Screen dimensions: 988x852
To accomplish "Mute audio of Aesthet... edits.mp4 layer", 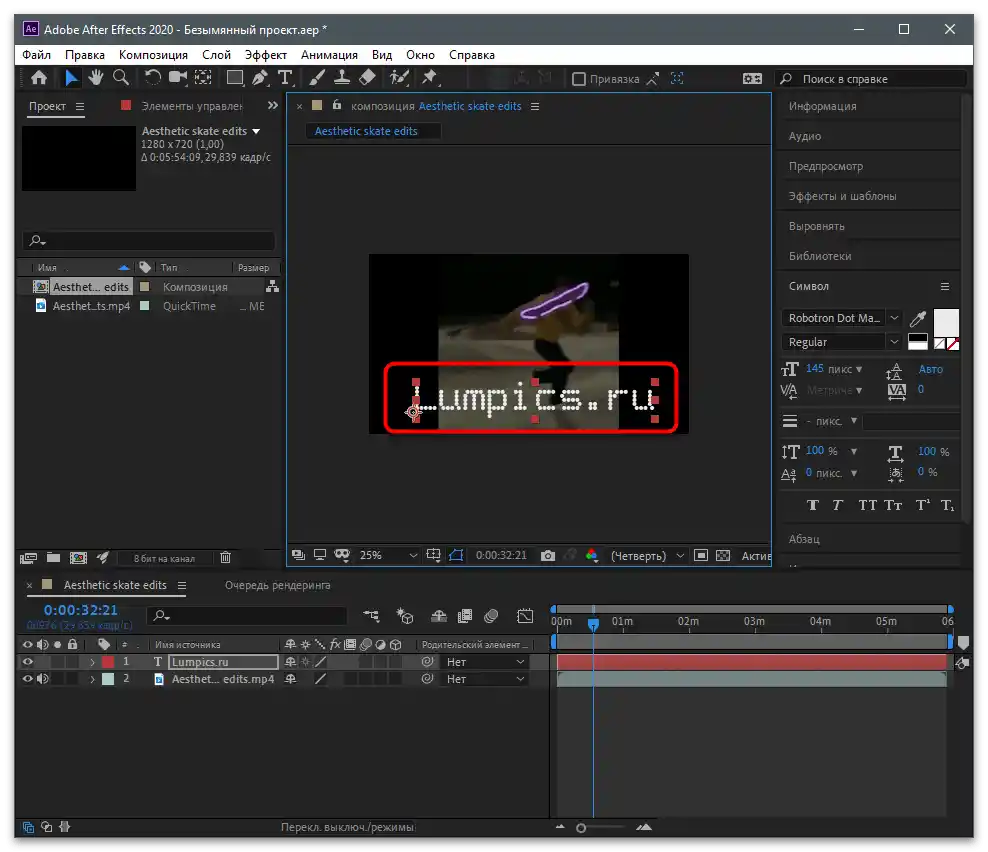I will tap(42, 679).
